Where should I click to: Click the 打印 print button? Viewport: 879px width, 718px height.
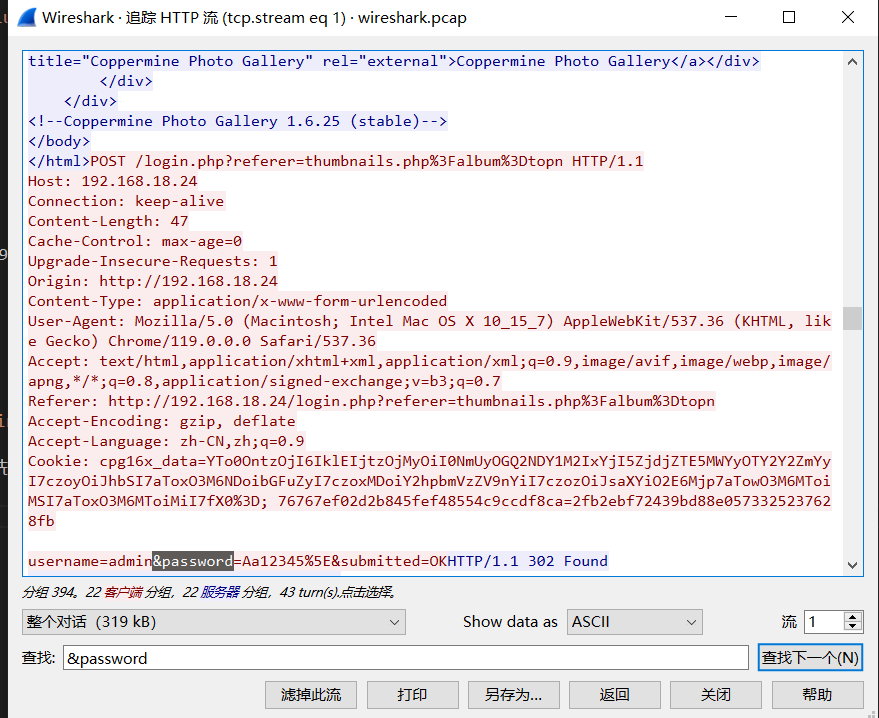(x=412, y=695)
